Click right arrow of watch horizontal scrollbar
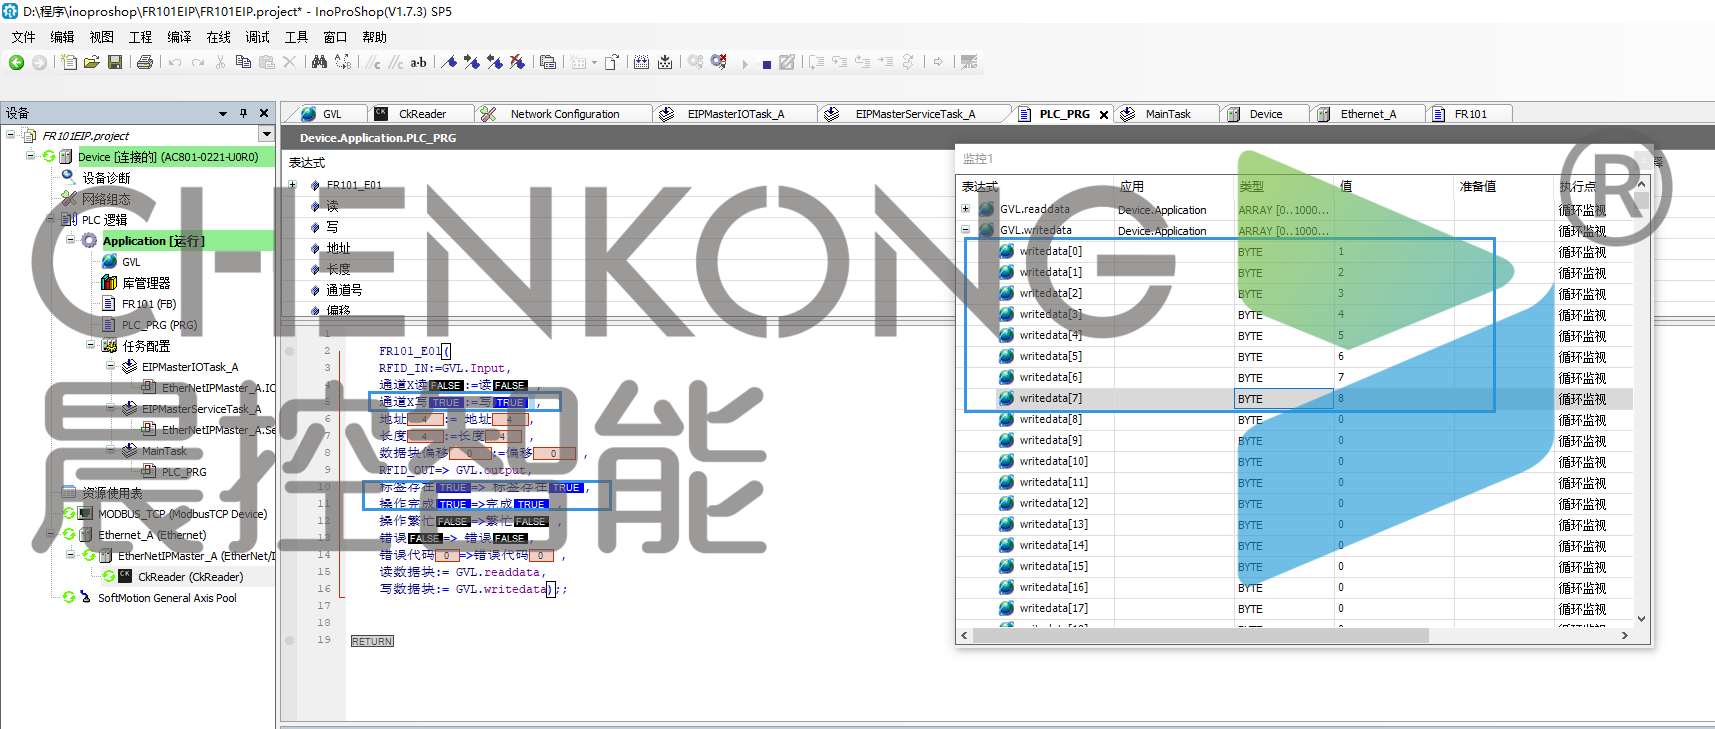Image resolution: width=1715 pixels, height=729 pixels. click(1624, 635)
